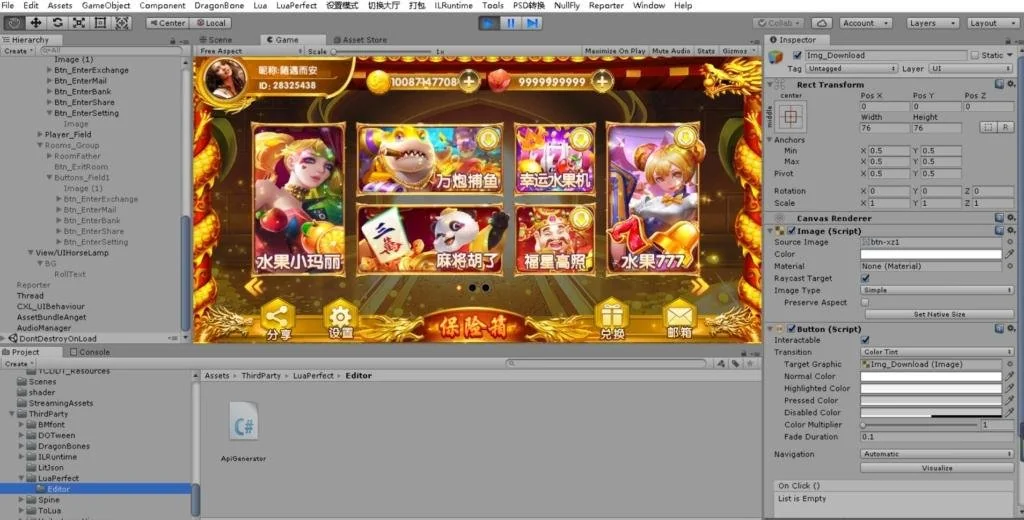Click the Set Native Size button

point(938,314)
